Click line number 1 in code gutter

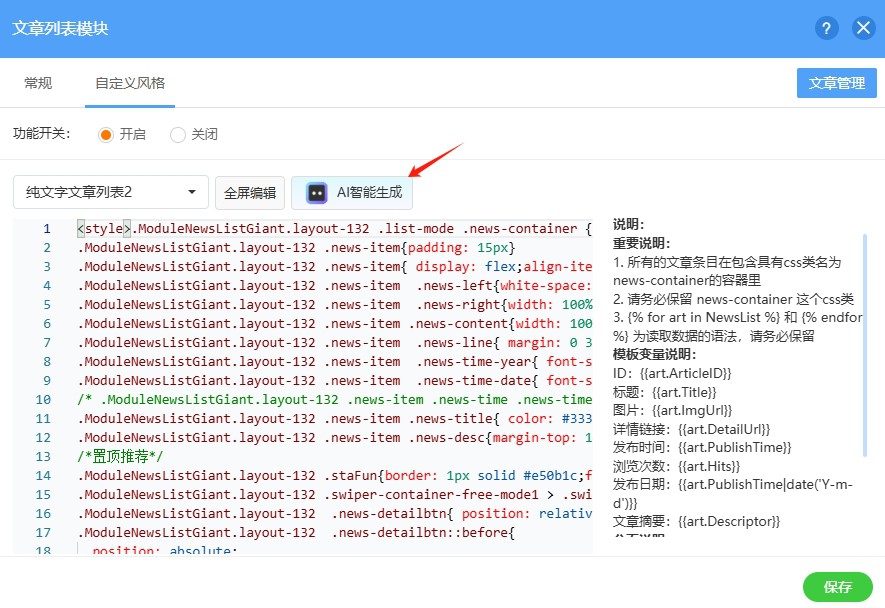coord(46,229)
